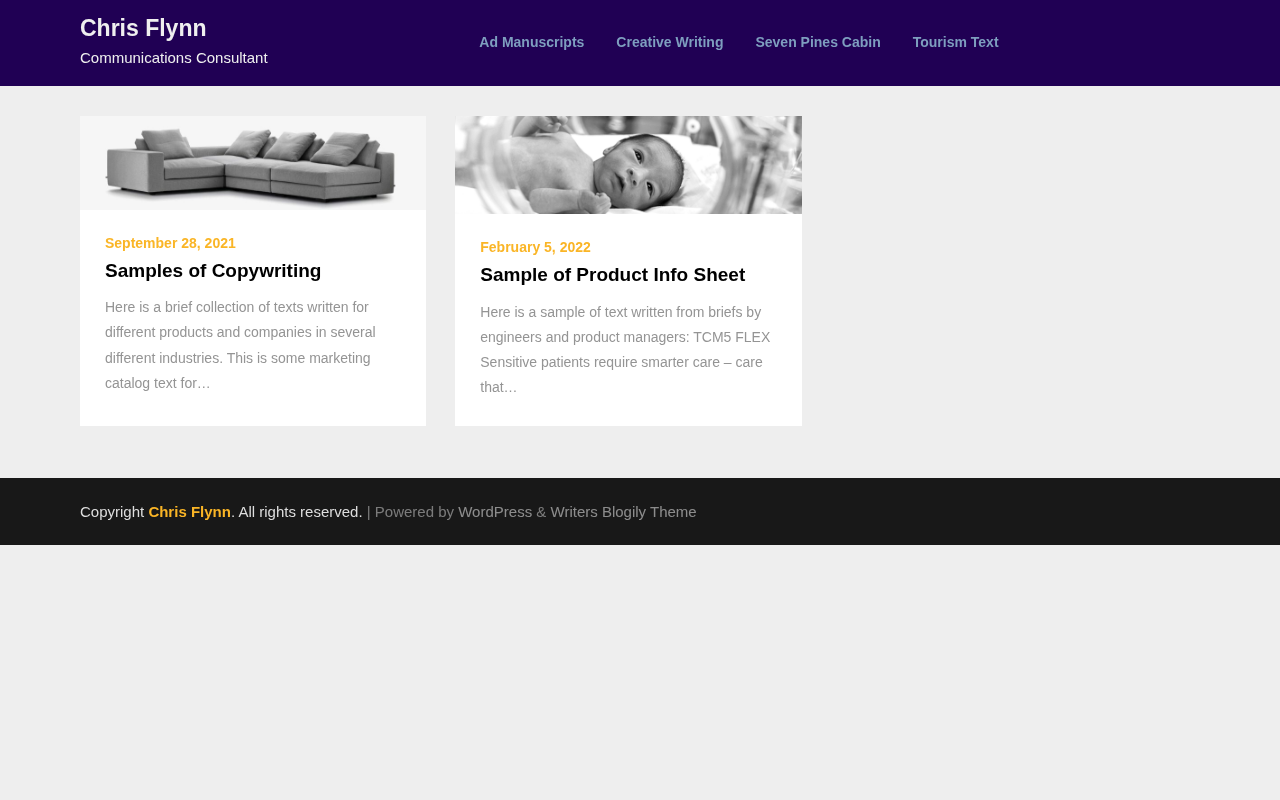1280x800 pixels.
Task: Click the Writers Blogily Theme footer link
Action: tap(623, 512)
